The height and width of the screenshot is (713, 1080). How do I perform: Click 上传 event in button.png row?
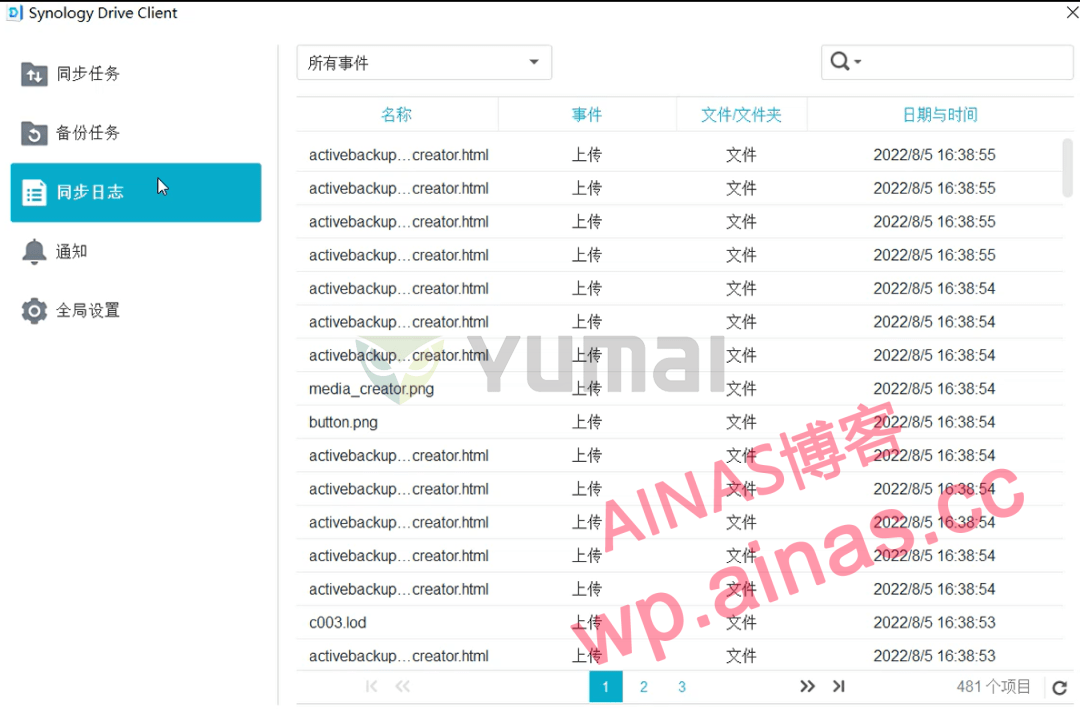click(587, 422)
